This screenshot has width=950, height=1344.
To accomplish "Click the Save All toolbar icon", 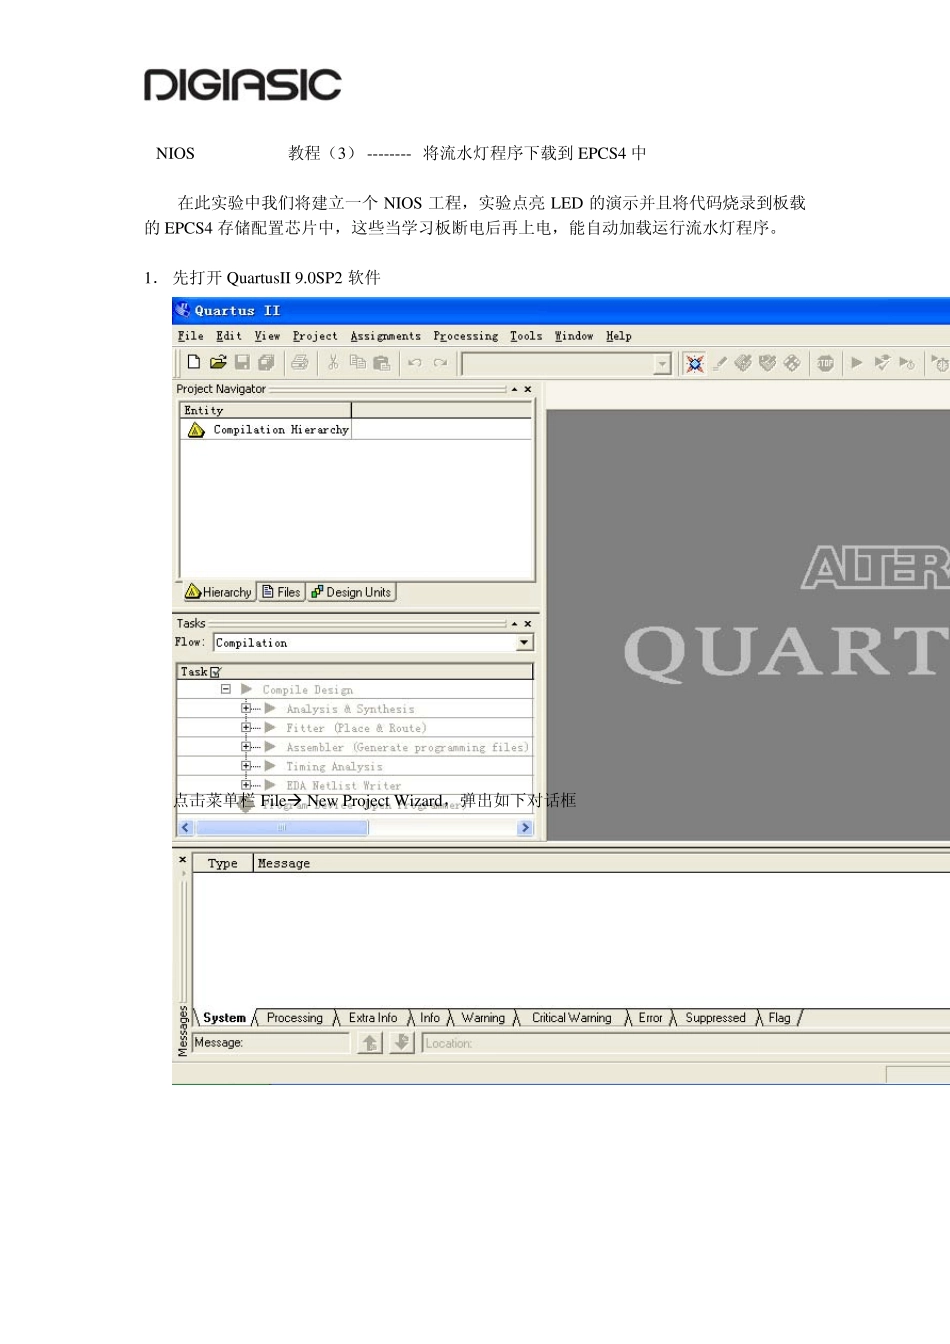I will coord(266,362).
